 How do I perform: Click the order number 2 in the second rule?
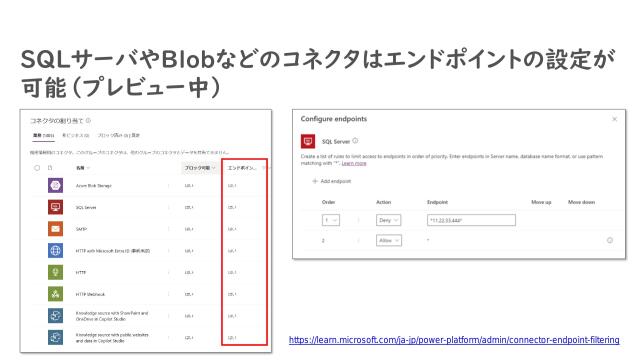pos(323,240)
